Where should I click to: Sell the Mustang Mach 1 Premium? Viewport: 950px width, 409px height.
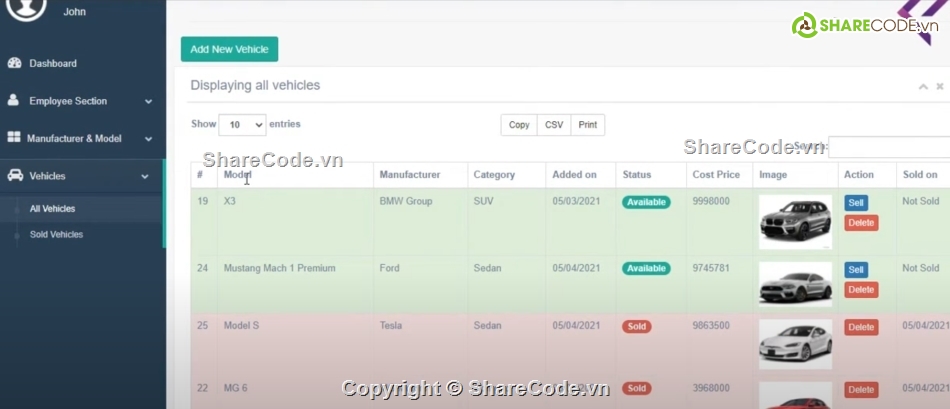856,270
